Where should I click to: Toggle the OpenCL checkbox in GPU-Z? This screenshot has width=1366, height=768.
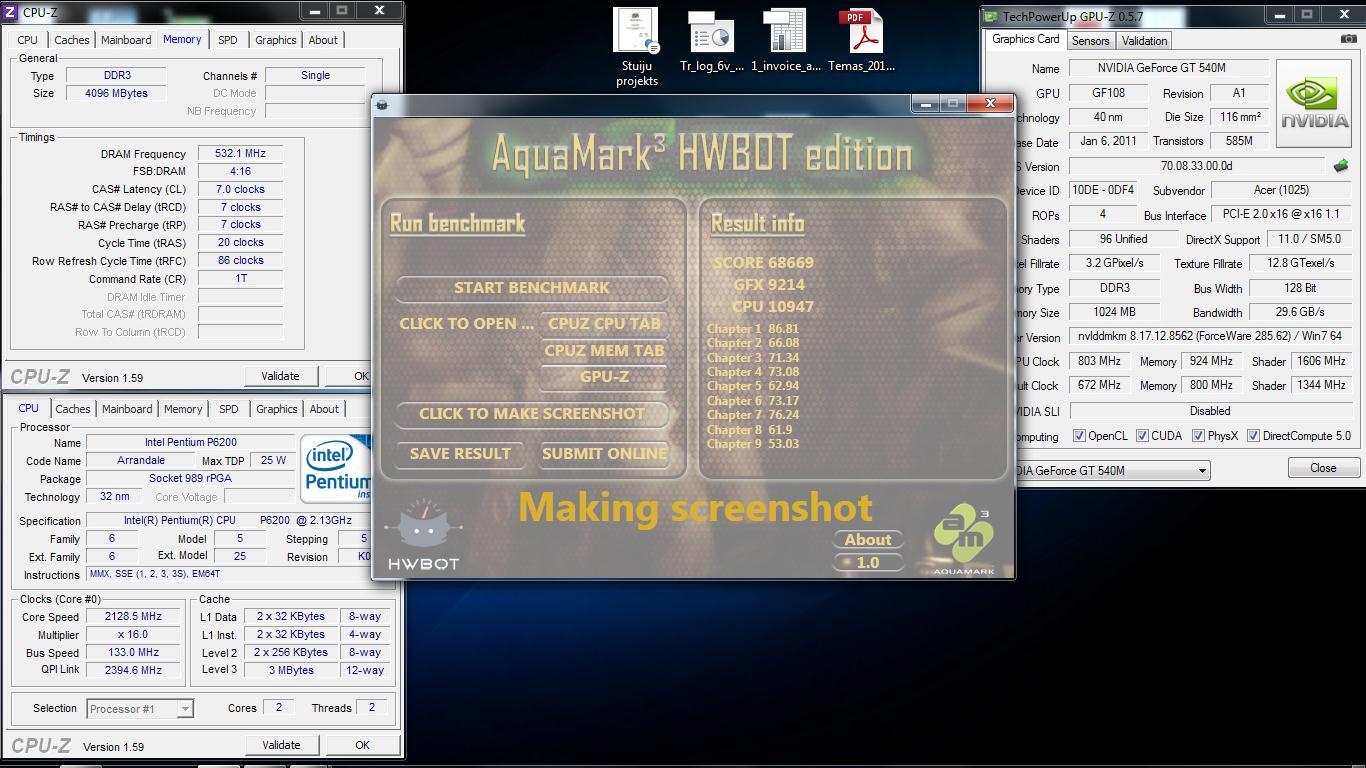[1079, 436]
